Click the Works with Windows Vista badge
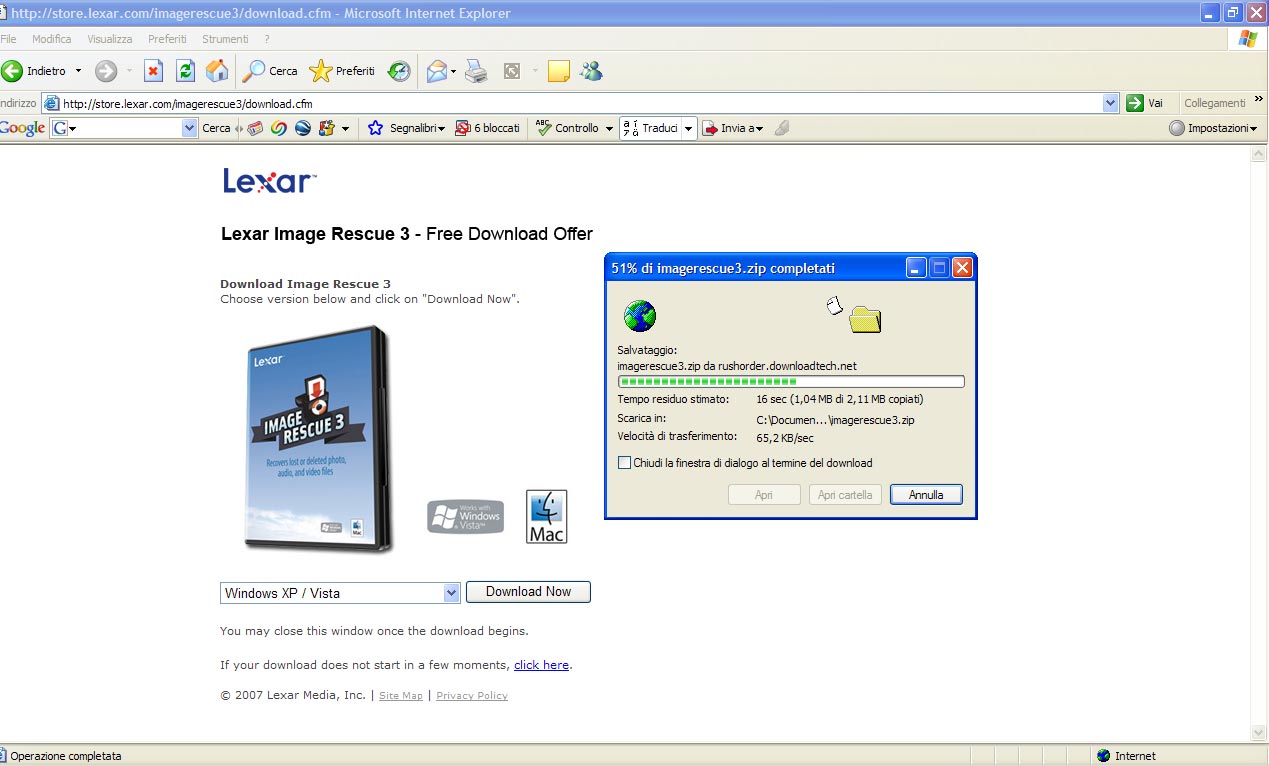Image resolution: width=1269 pixels, height=766 pixels. pos(466,517)
